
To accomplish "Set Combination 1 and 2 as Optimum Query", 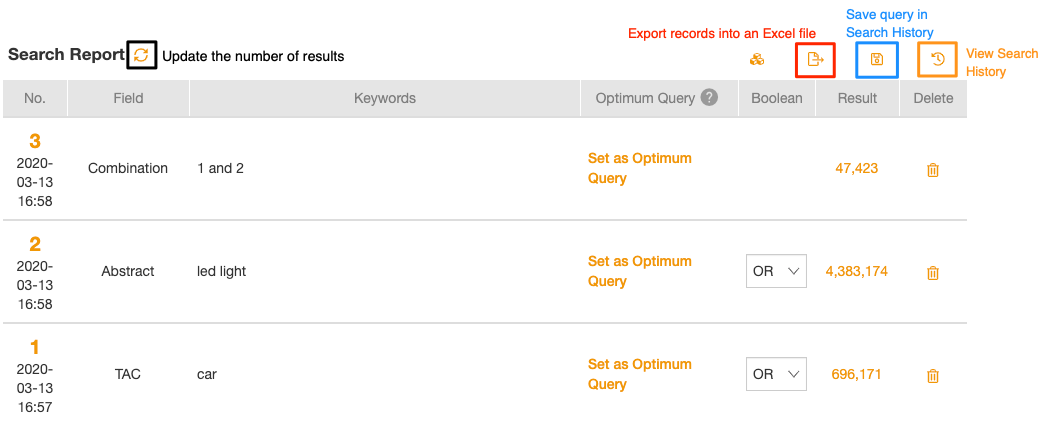I will coord(639,168).
